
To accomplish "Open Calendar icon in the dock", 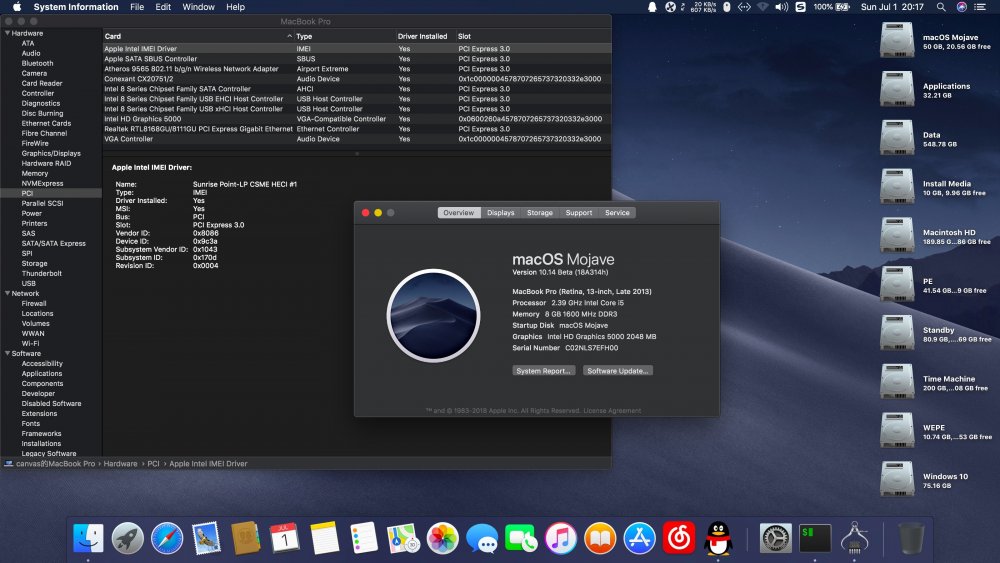I will click(284, 538).
